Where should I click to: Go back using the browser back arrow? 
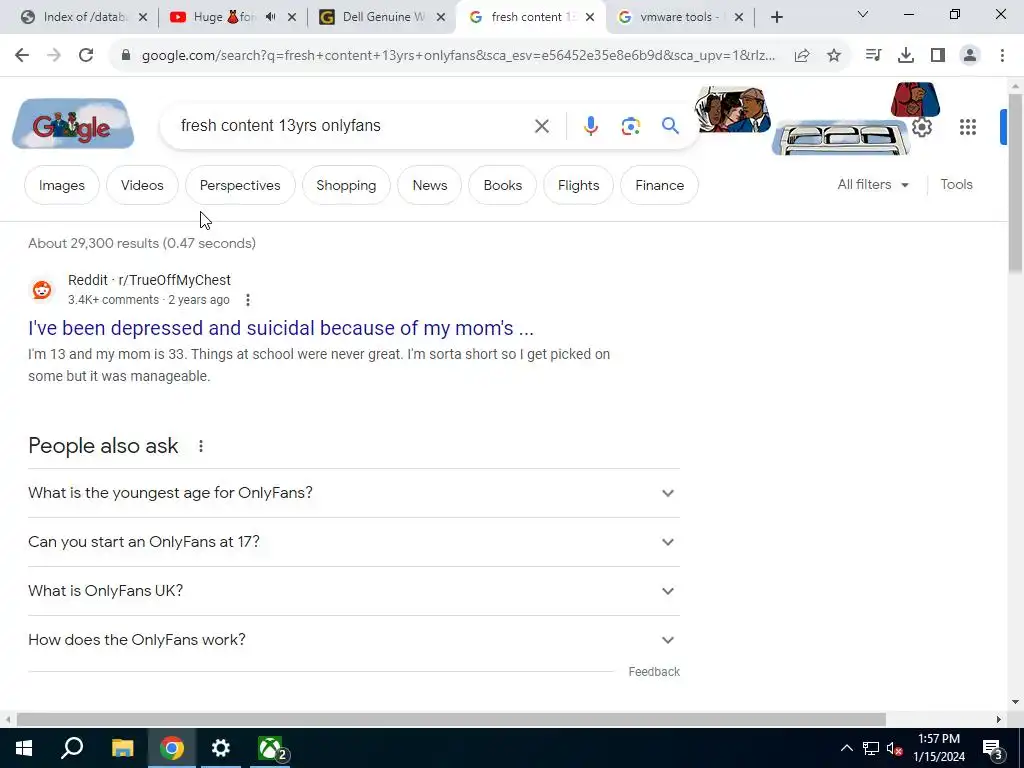point(22,55)
